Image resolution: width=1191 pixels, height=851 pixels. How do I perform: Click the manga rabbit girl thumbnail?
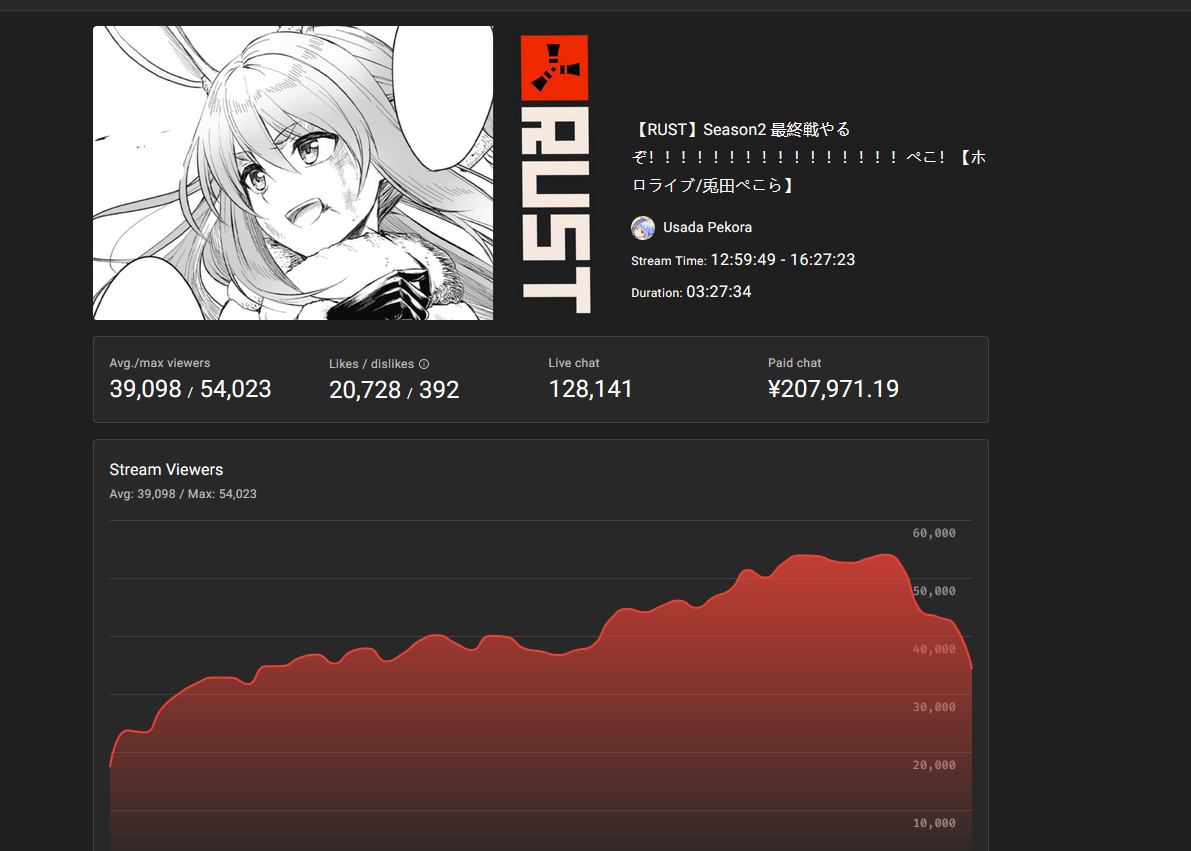point(293,173)
